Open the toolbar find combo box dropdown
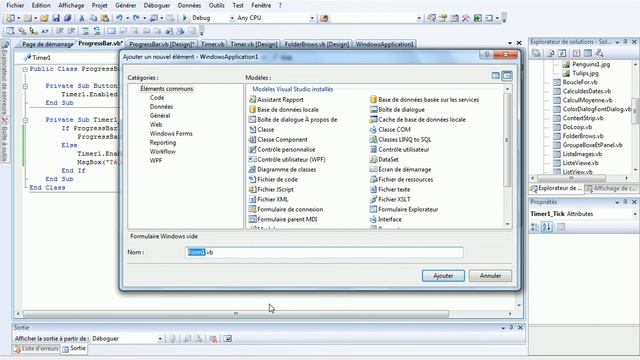Screen dimensions: 640x360 (418, 18)
